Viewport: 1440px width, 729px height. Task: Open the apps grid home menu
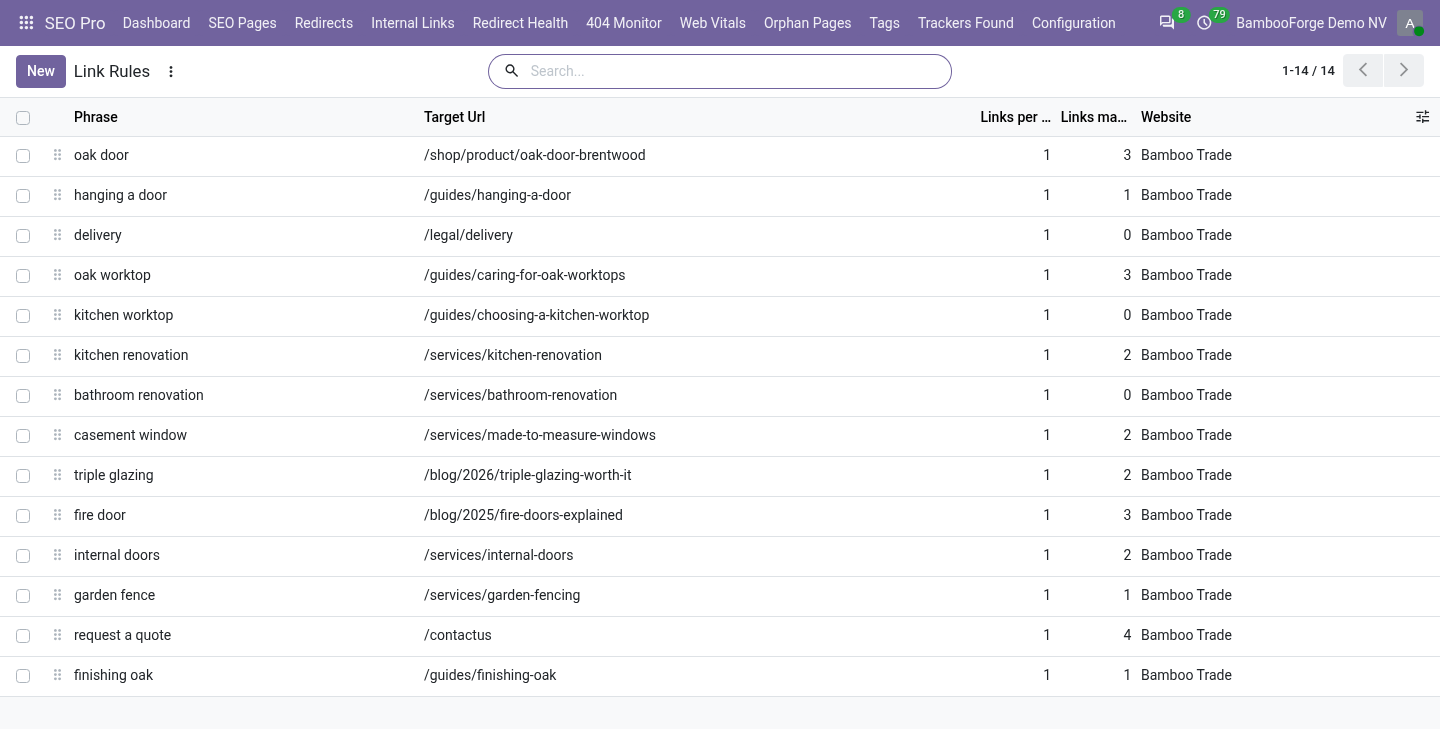point(27,23)
